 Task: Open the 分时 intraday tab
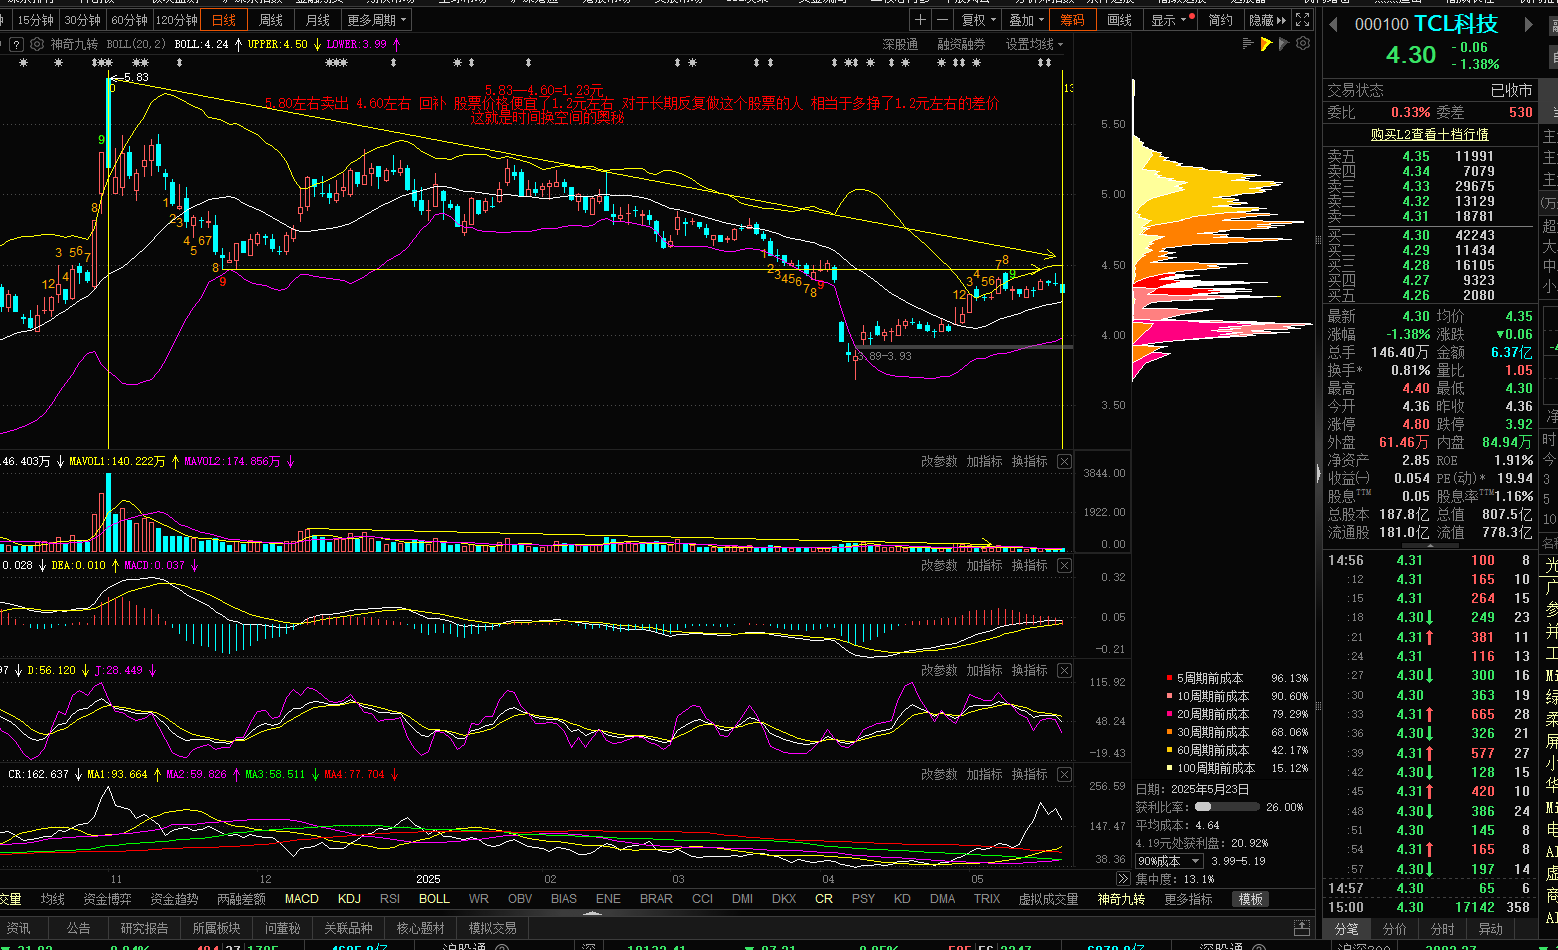coord(1443,929)
